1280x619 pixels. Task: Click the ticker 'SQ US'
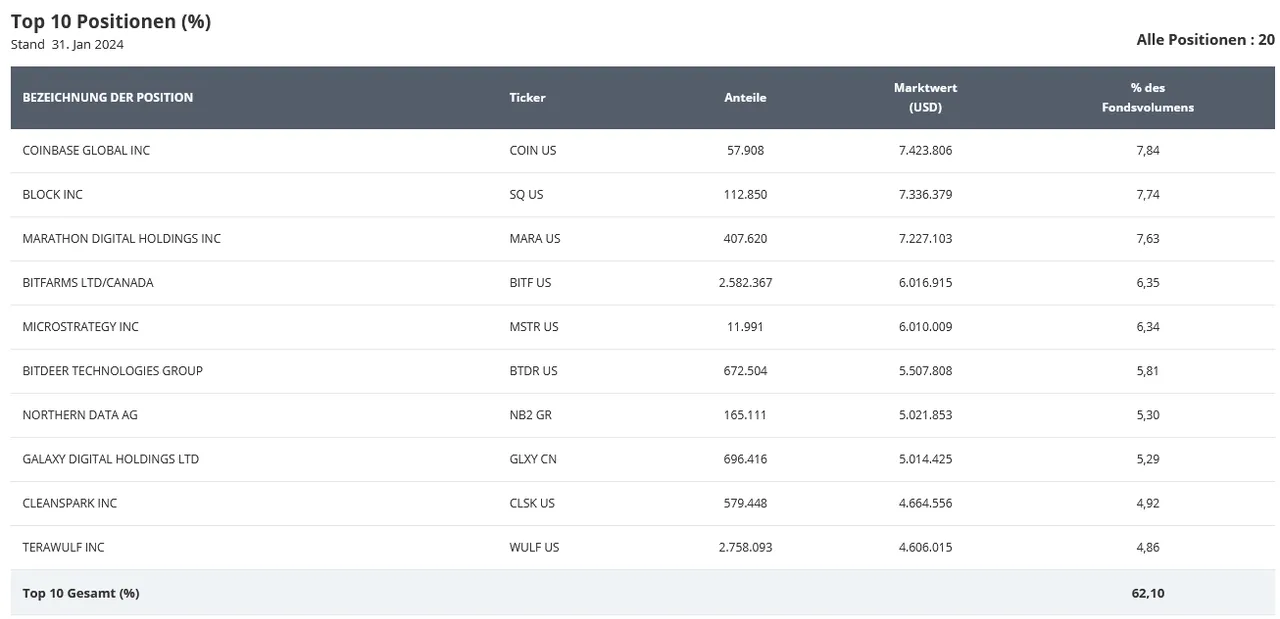pos(526,194)
